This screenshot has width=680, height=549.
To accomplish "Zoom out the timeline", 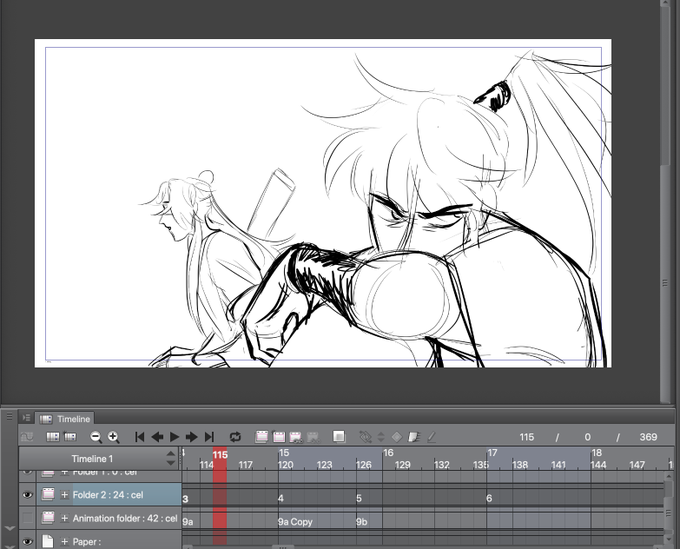I will 96,437.
